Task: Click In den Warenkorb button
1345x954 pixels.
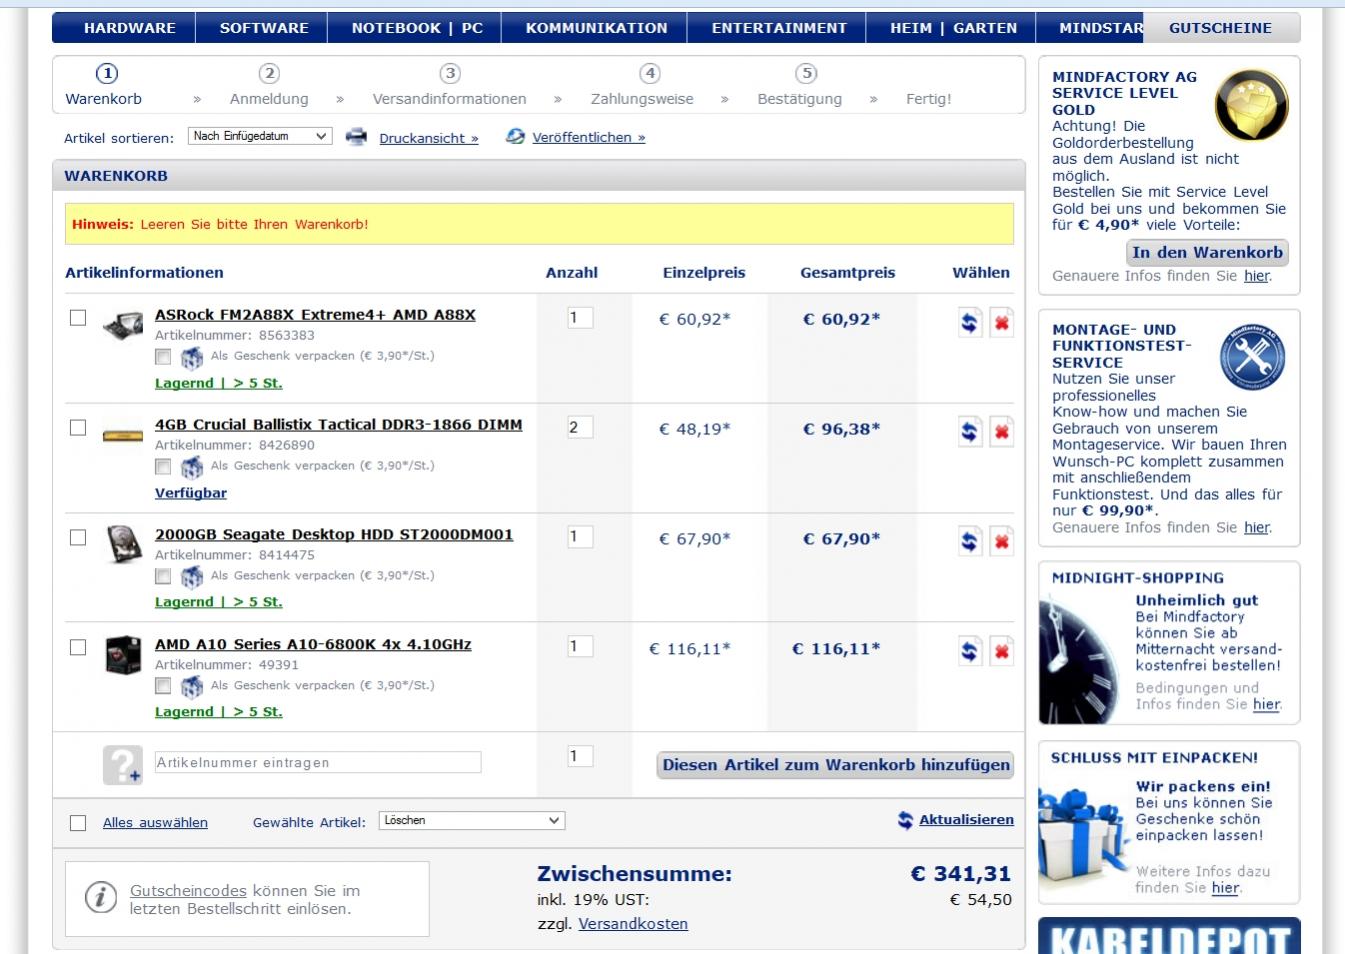Action: (x=1207, y=252)
